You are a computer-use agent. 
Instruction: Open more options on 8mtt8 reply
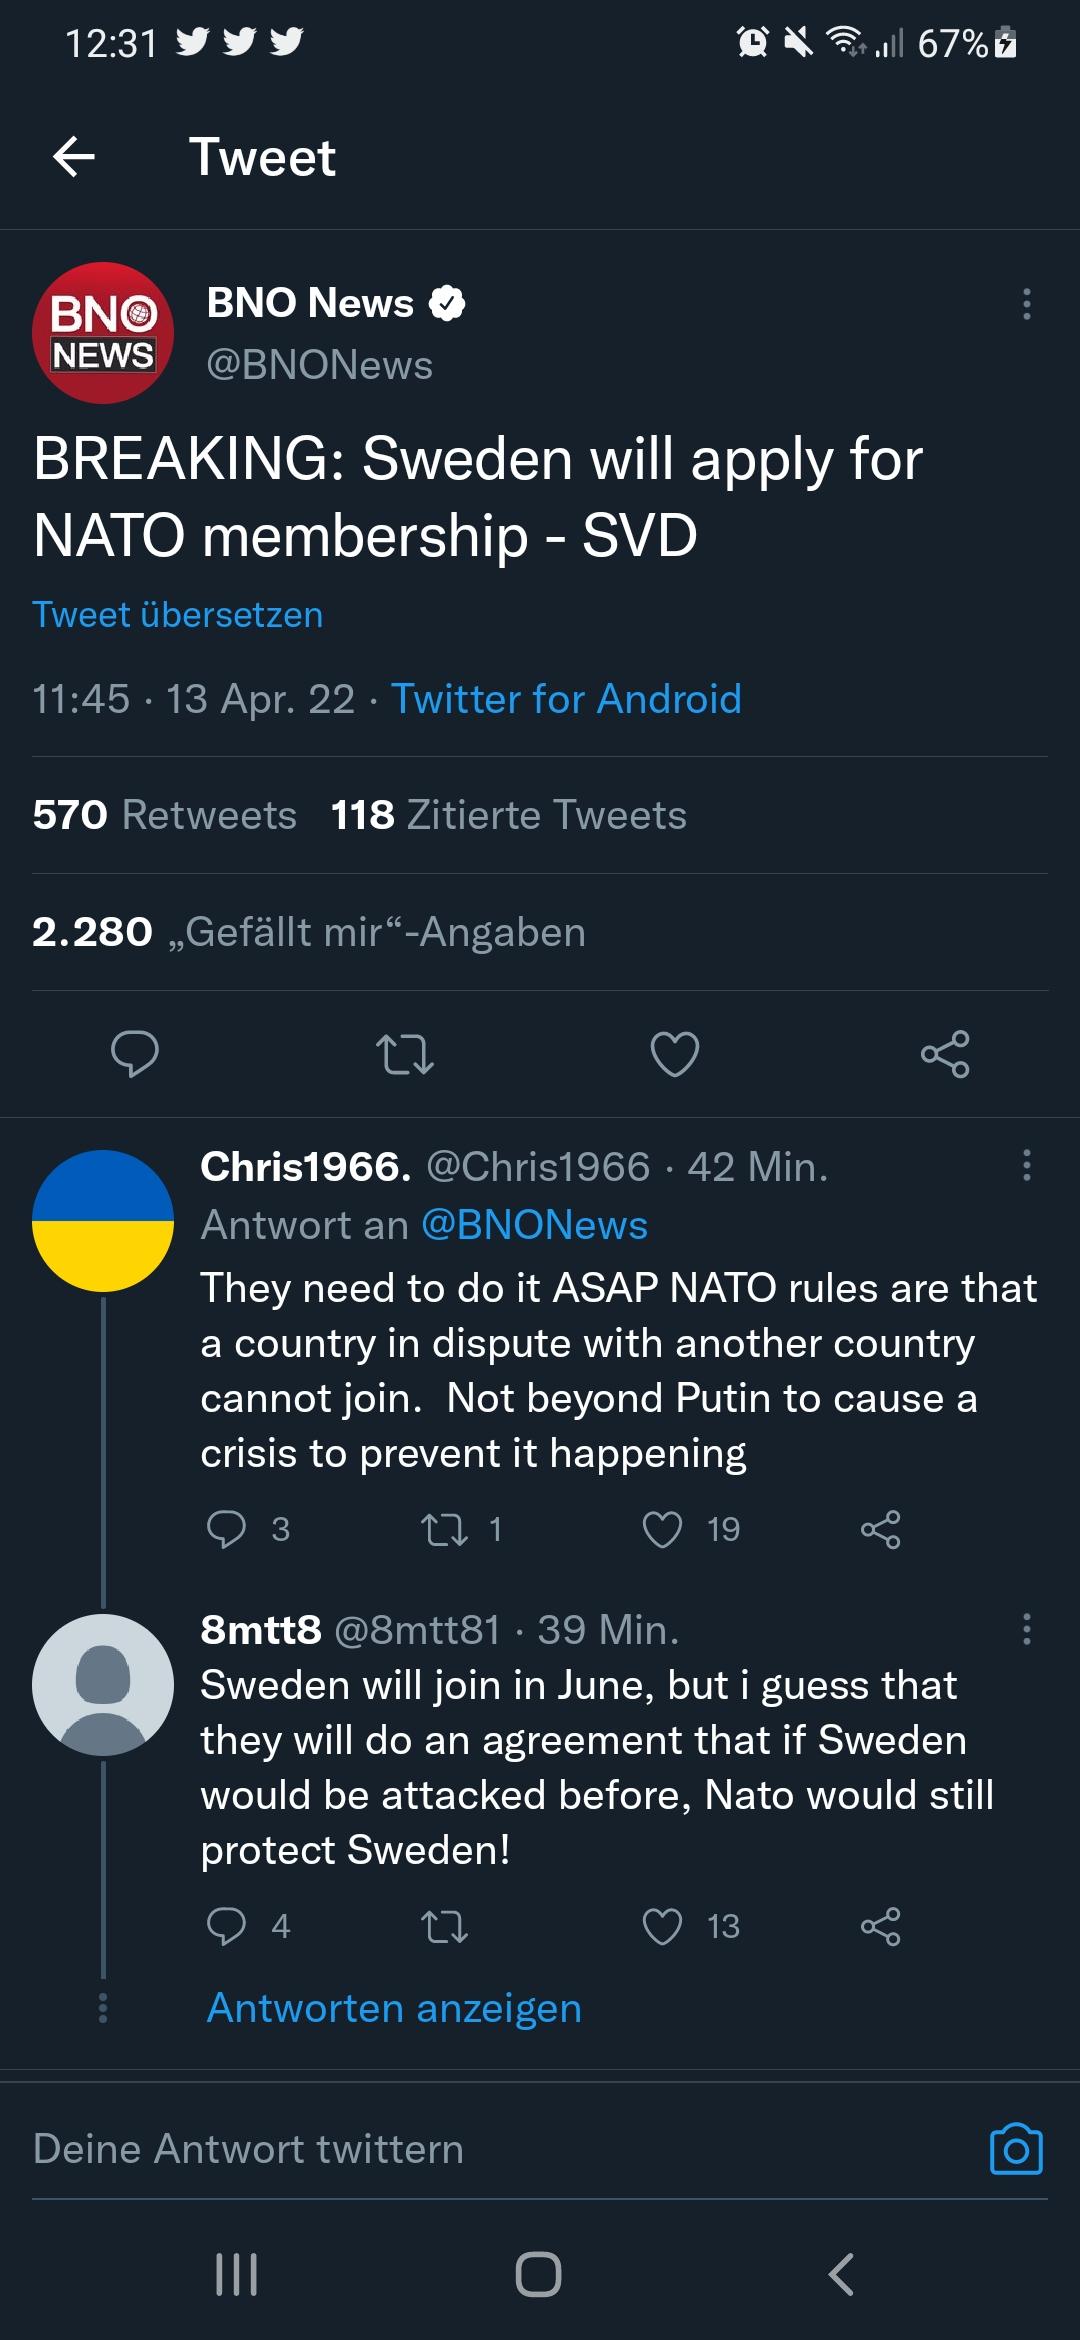(1026, 1629)
